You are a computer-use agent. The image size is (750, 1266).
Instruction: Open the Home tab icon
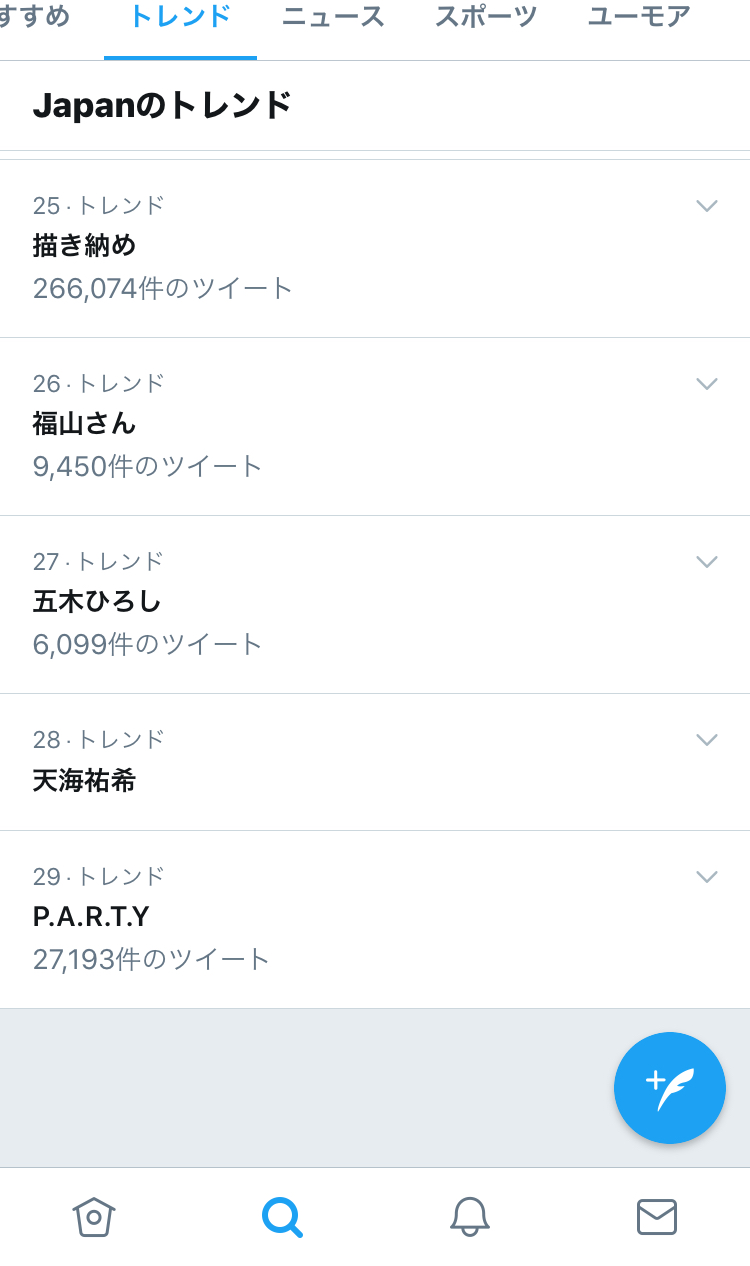click(x=94, y=1216)
